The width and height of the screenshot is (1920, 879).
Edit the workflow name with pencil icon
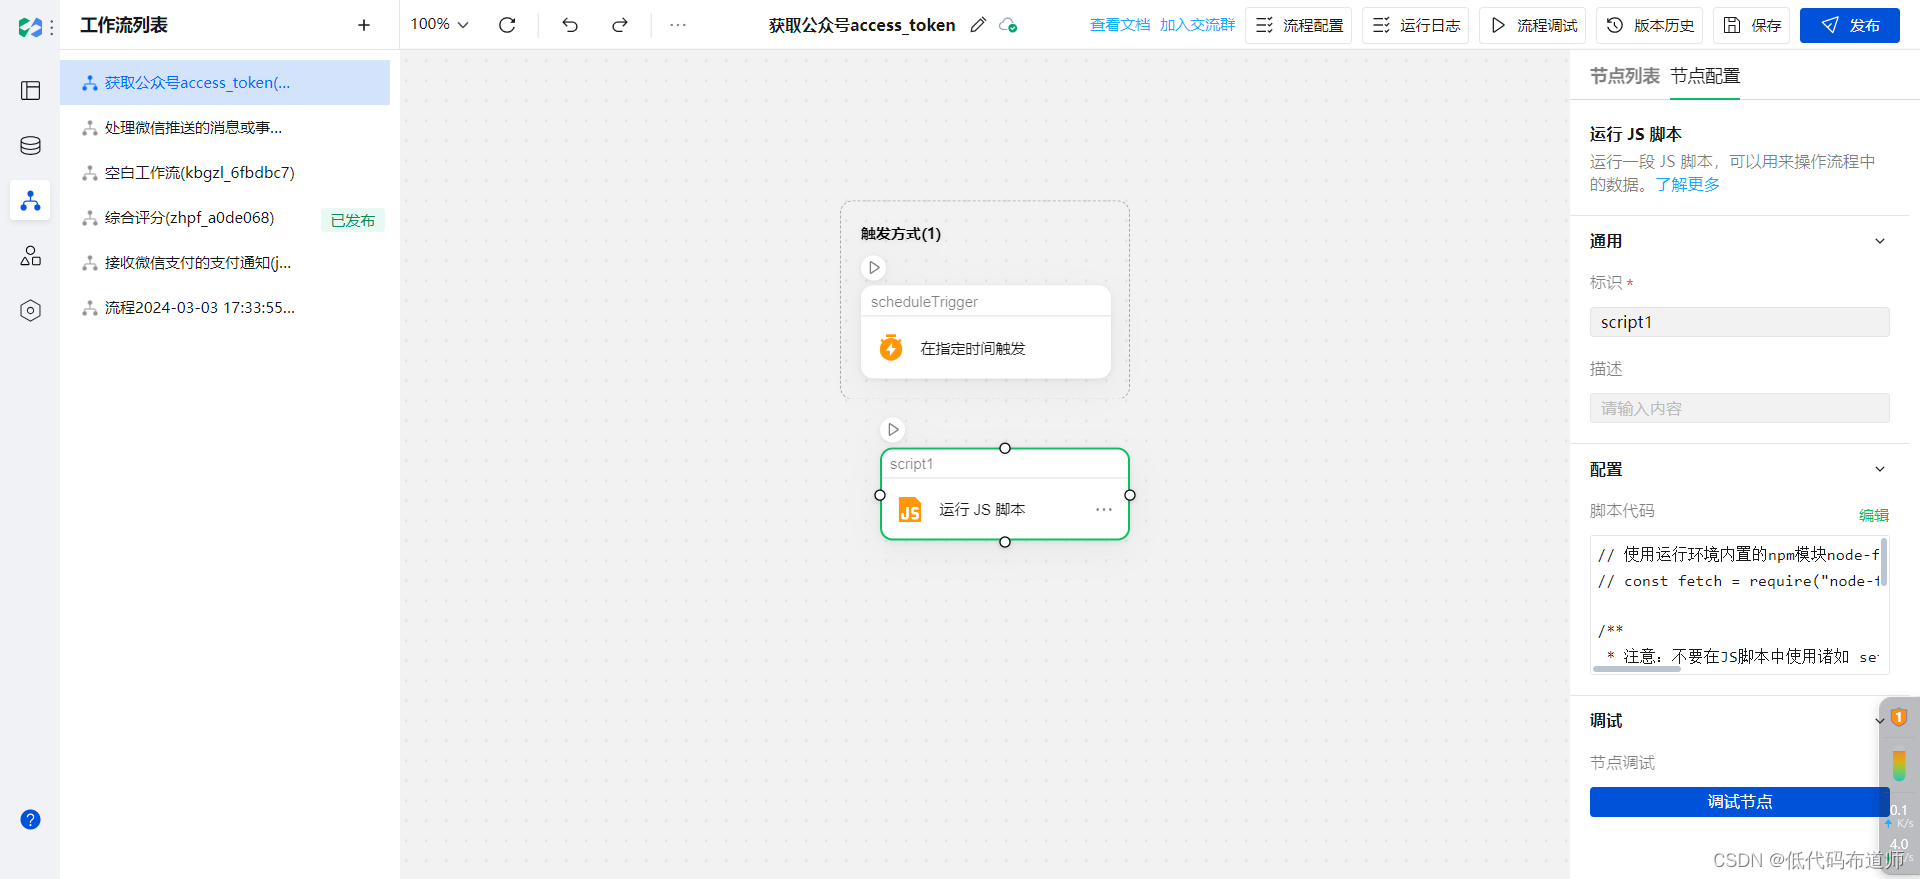[x=978, y=25]
